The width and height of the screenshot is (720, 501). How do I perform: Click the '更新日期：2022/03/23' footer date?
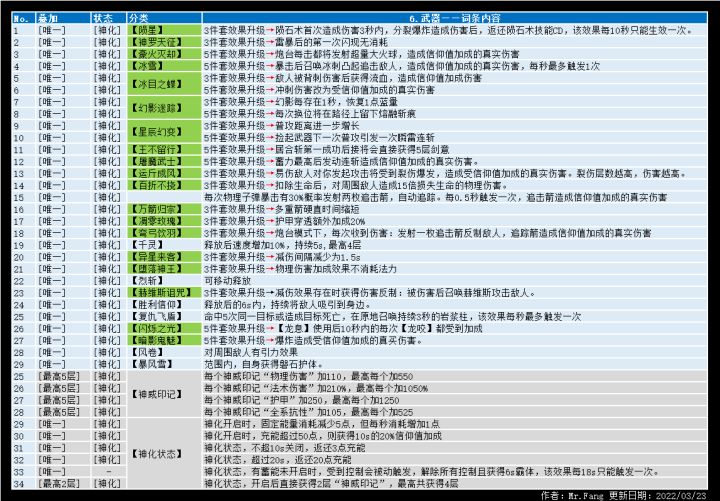(658, 495)
